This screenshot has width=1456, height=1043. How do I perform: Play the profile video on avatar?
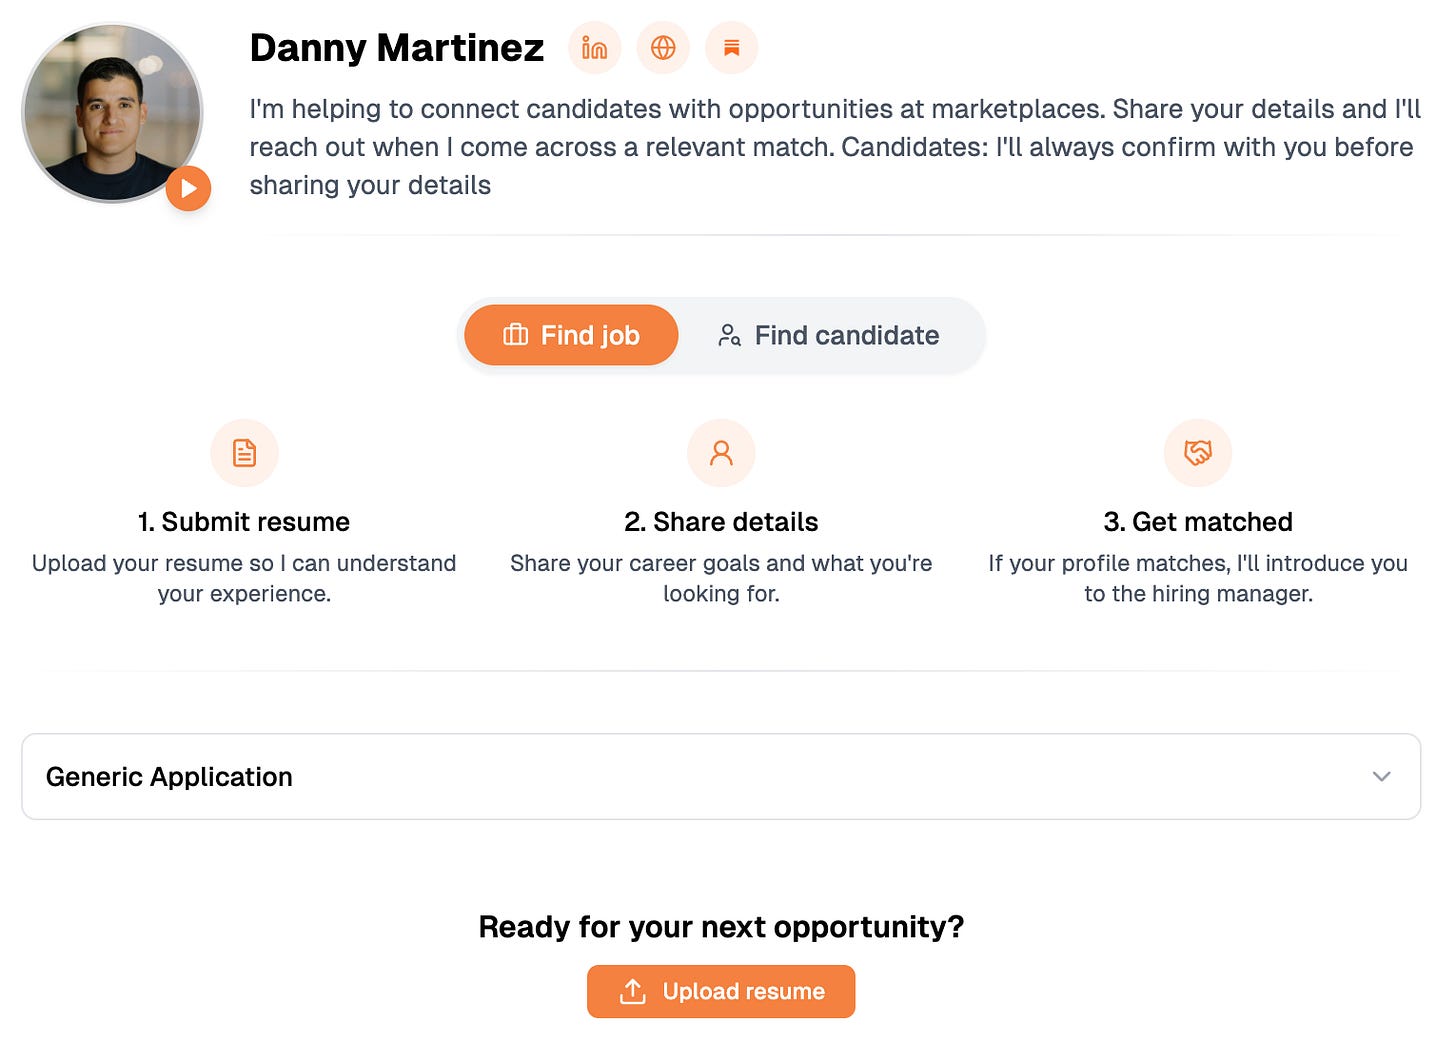[x=188, y=188]
